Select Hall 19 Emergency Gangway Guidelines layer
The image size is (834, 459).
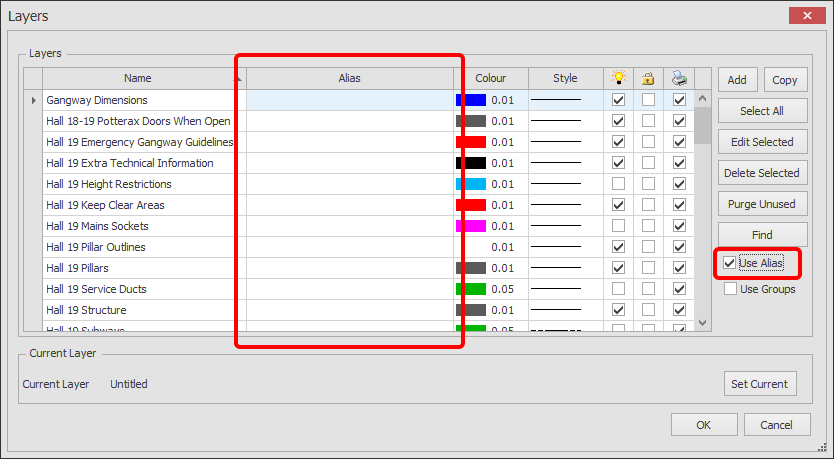click(x=139, y=142)
